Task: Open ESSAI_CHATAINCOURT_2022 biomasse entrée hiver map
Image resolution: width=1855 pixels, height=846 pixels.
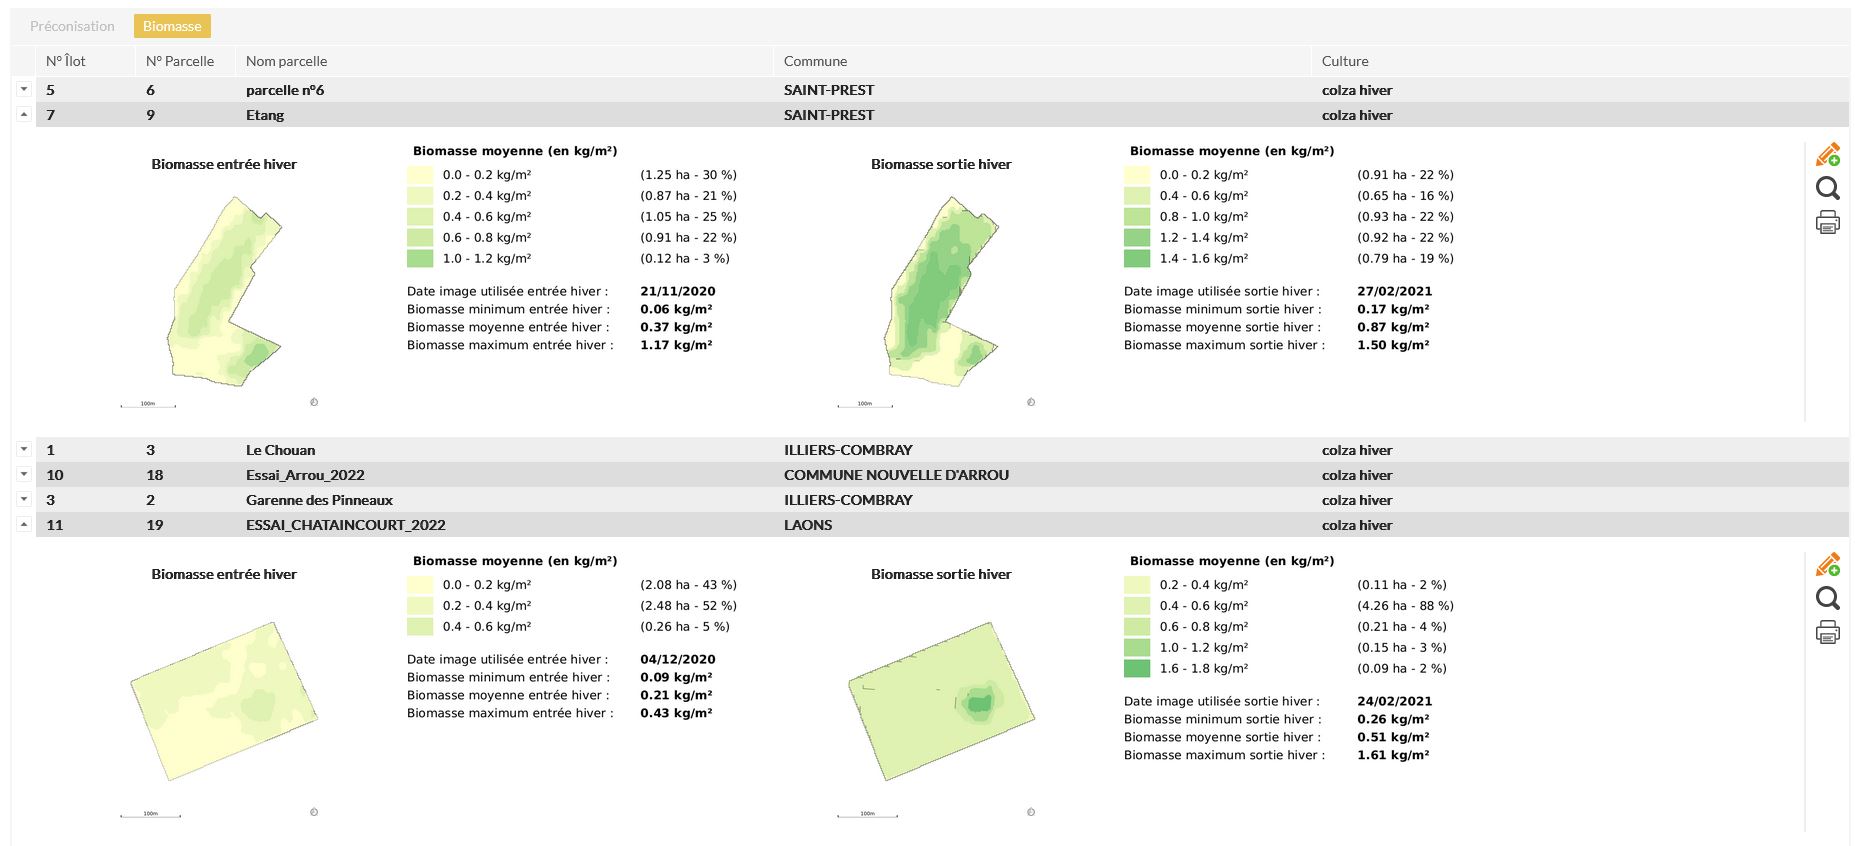Action: 224,701
